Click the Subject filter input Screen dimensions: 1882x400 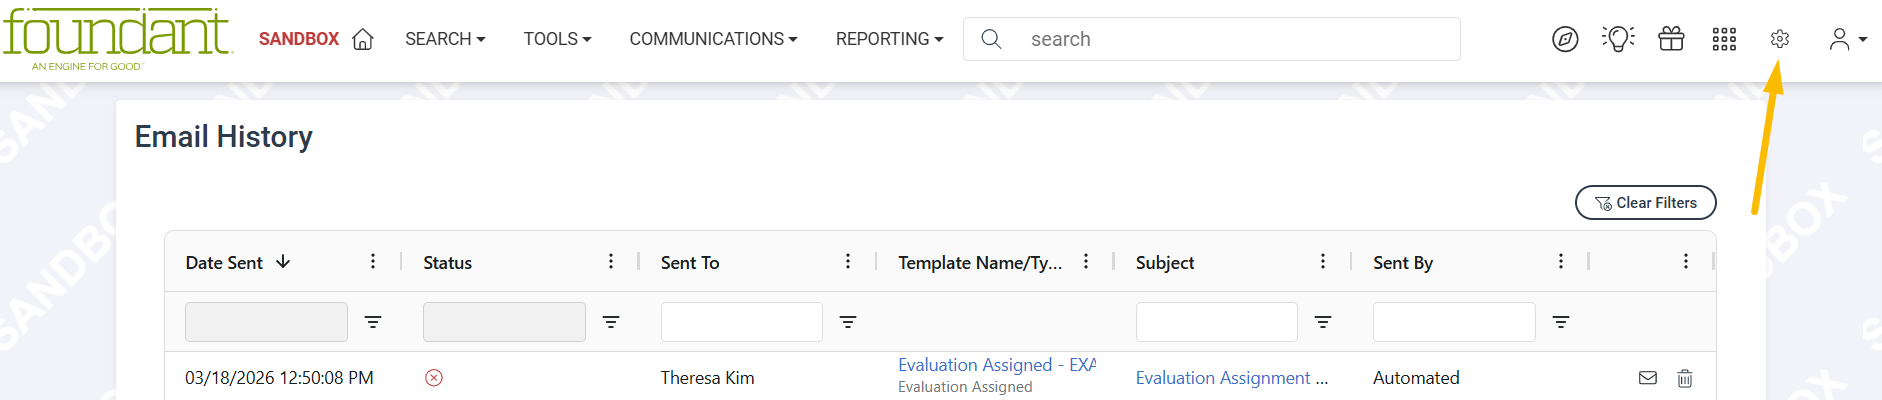pos(1216,322)
